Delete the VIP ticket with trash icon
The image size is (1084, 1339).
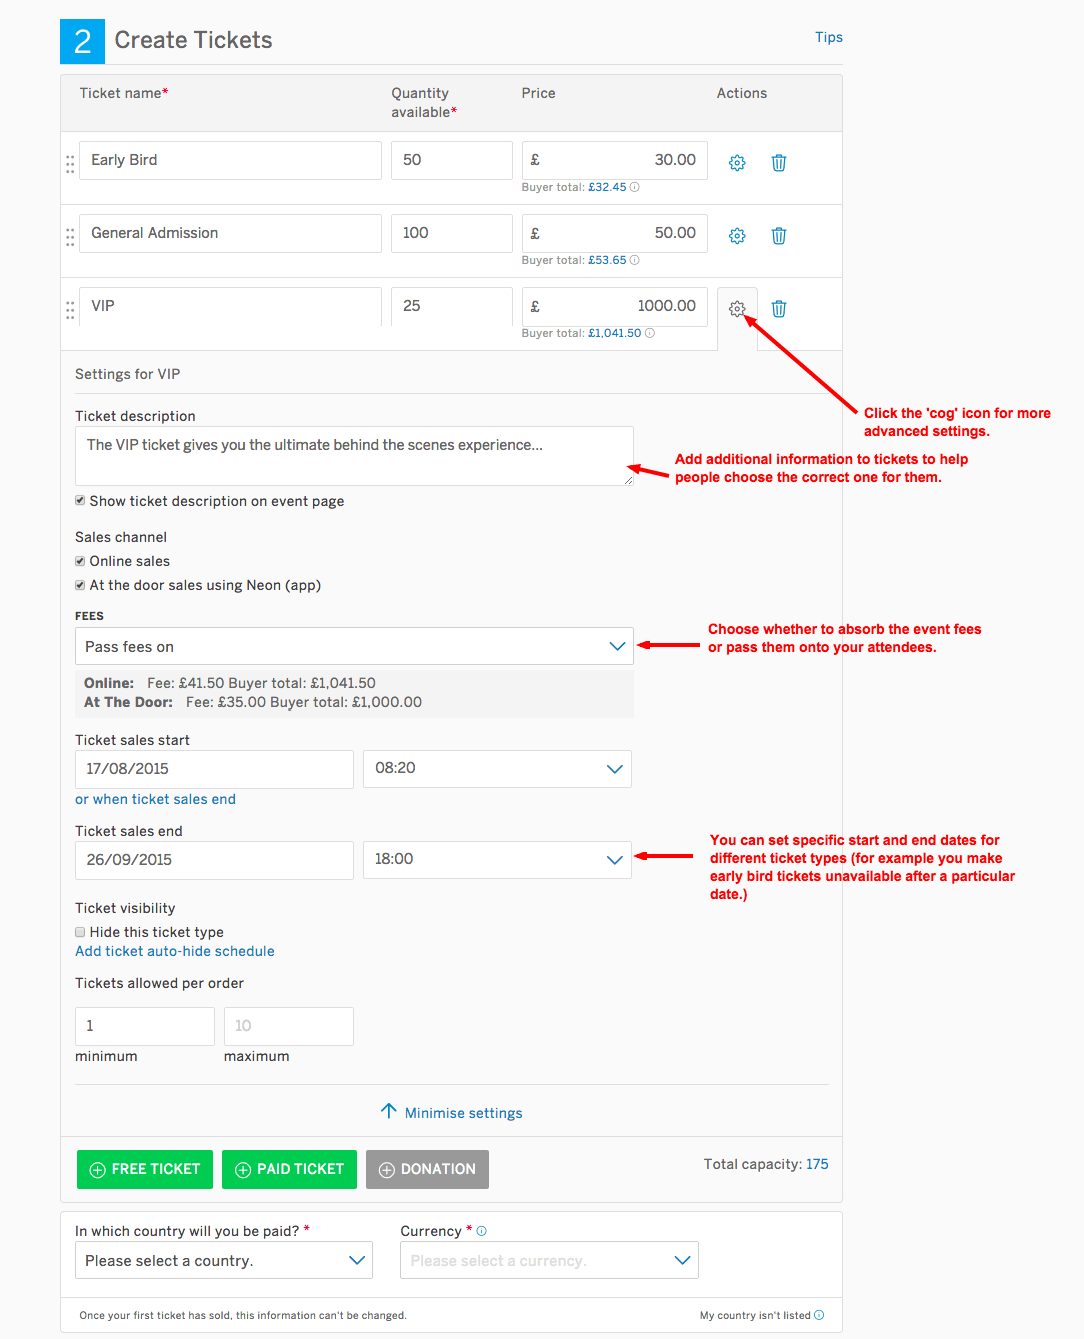click(x=779, y=309)
